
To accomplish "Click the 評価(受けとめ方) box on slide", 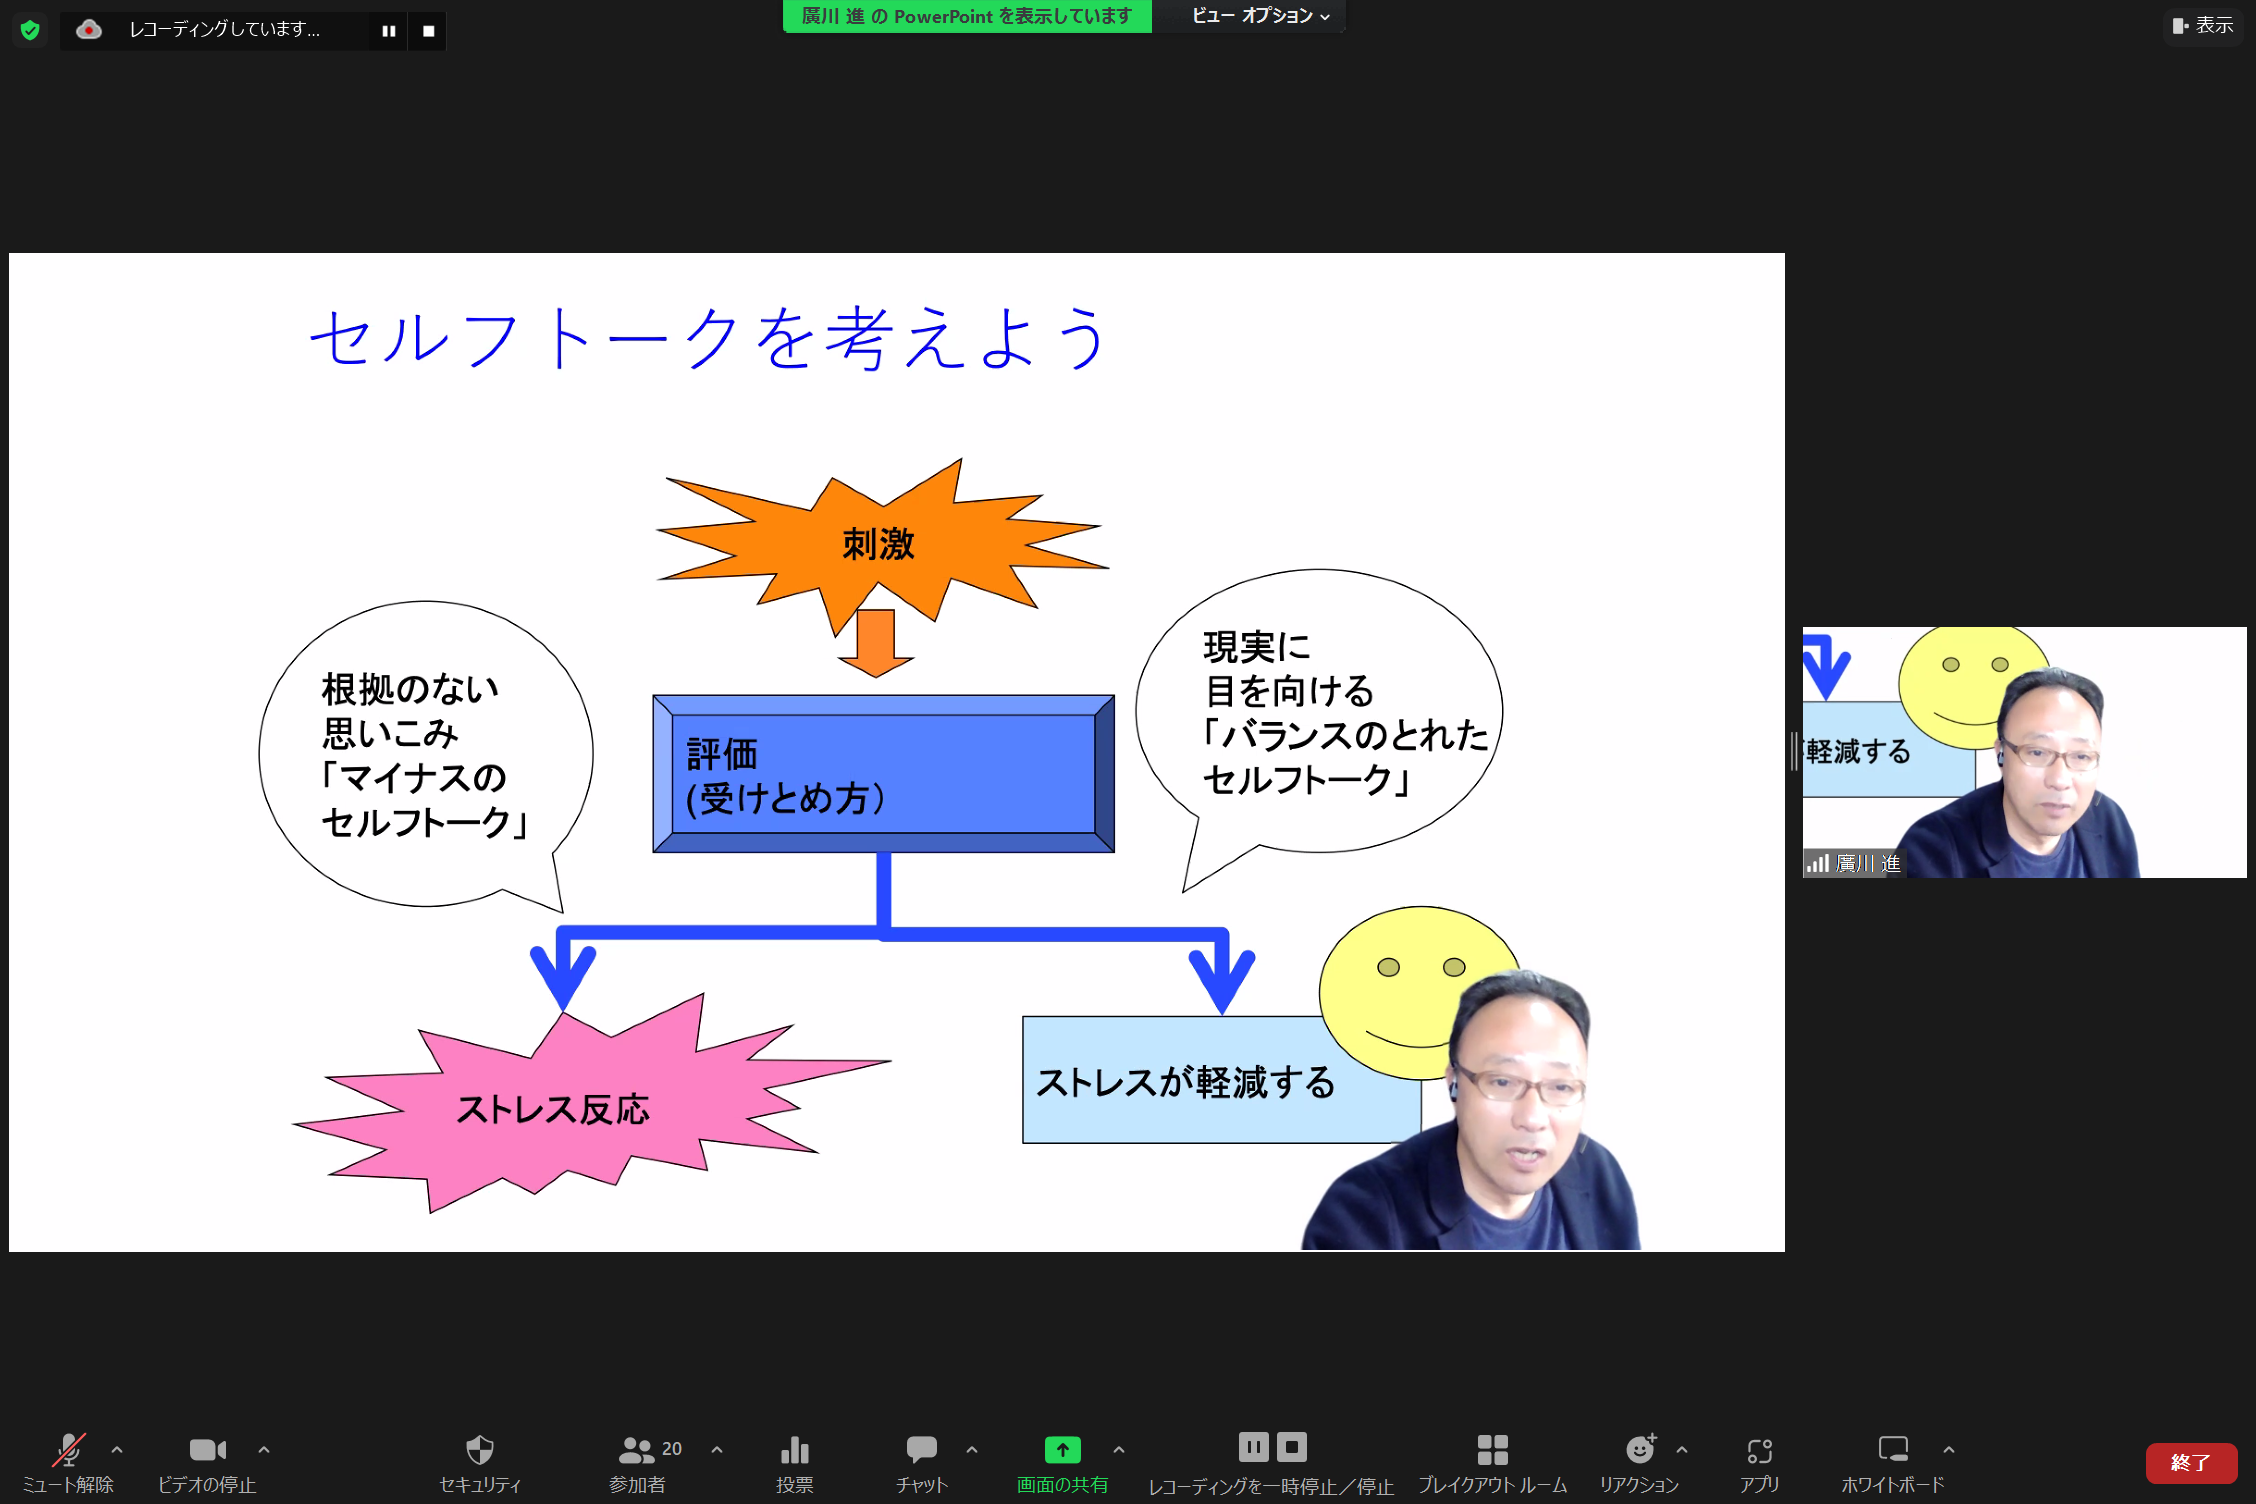I will (883, 774).
